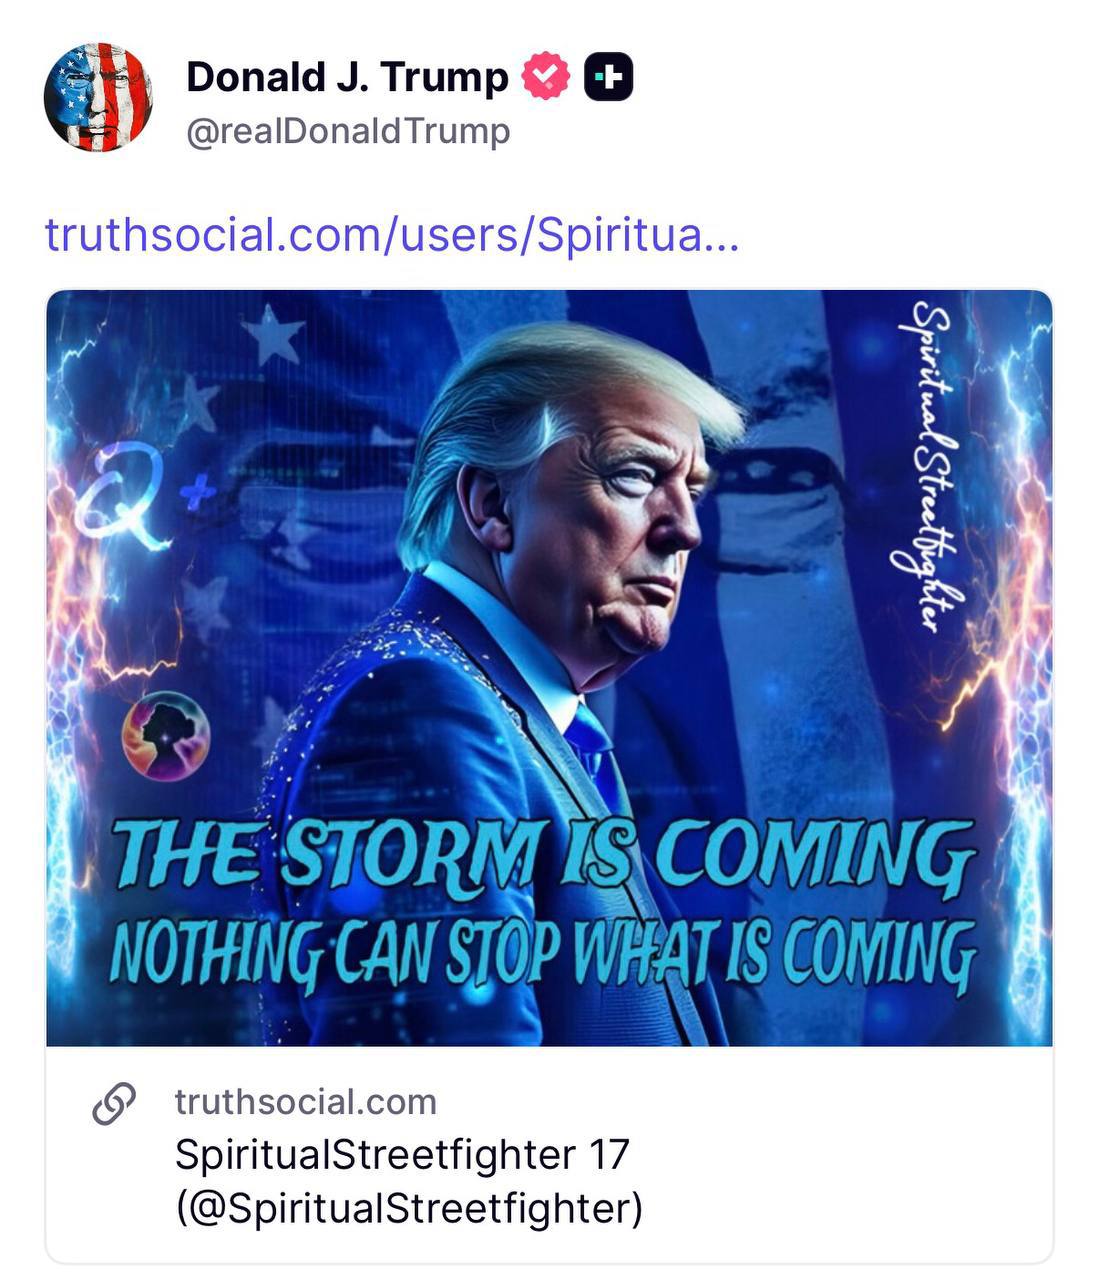Click the chain link icon in the card
1099x1280 pixels.
pyautogui.click(x=114, y=1103)
